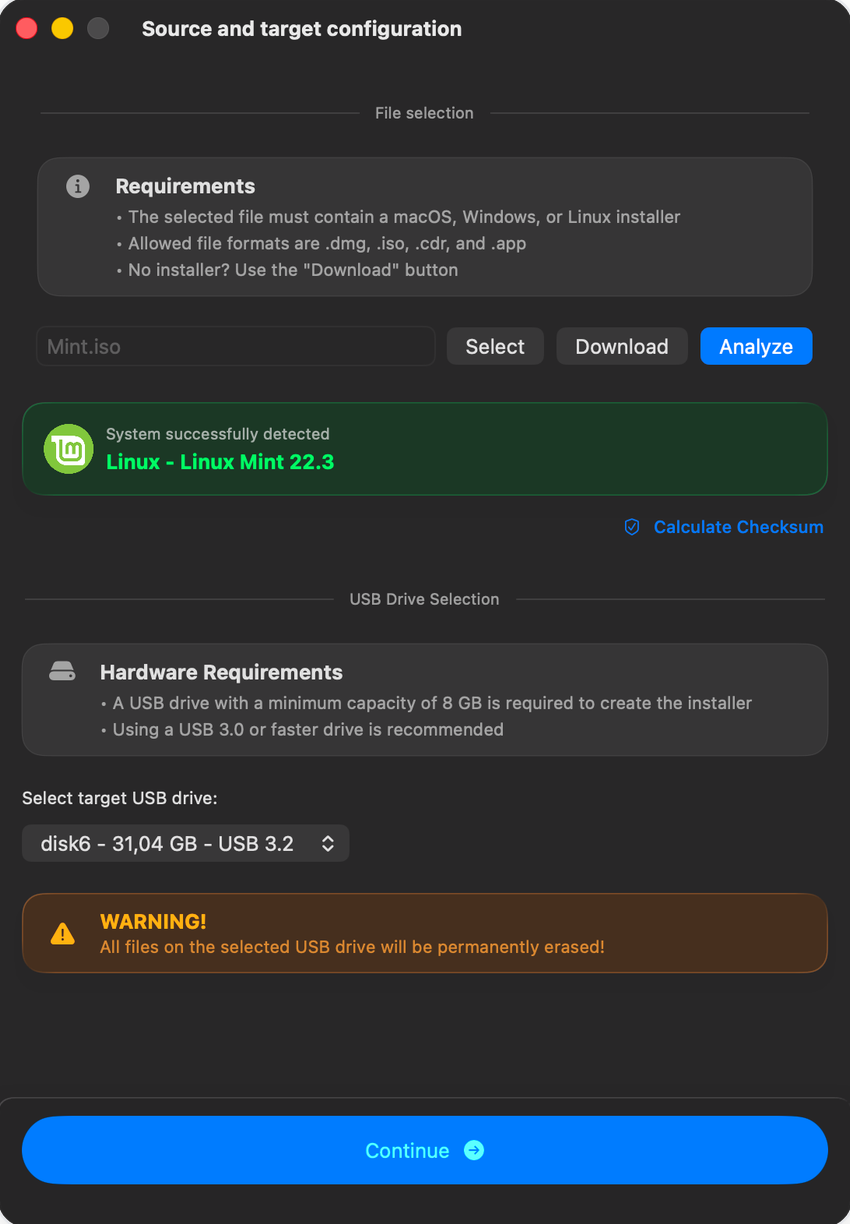Click into the Mint.iso file path field
The image size is (850, 1224).
click(236, 346)
